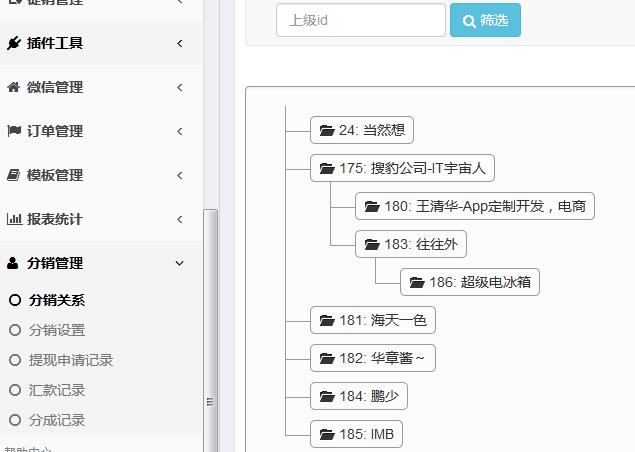Viewport: 635px width, 452px height.
Task: Click the plug icon beside 插件工具
Action: click(13, 43)
